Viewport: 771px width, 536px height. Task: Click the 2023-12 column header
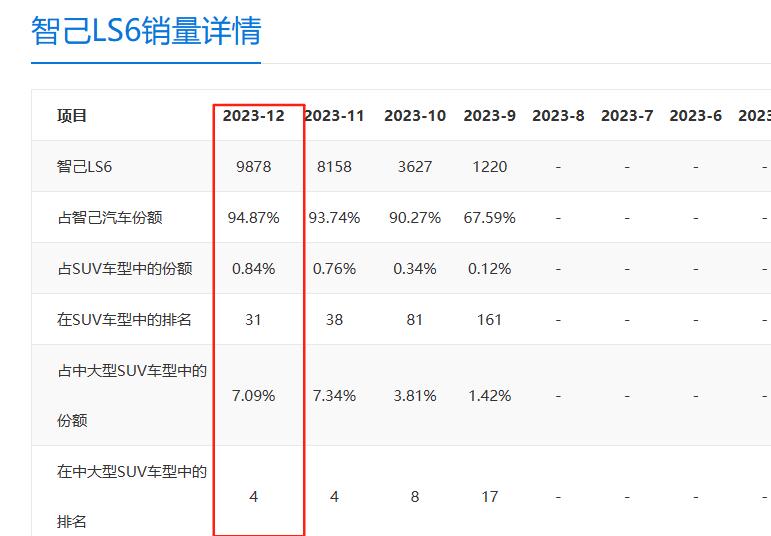click(253, 116)
